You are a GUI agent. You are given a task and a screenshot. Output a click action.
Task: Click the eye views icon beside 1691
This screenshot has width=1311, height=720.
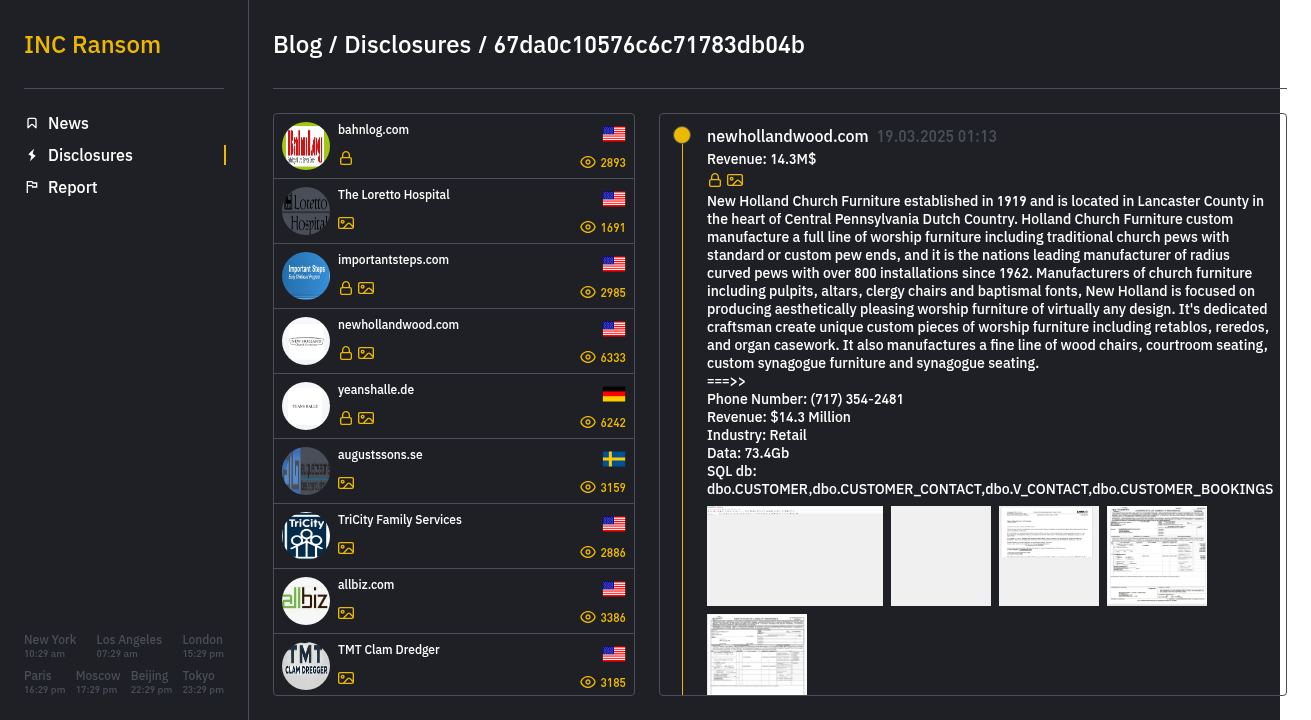(588, 227)
